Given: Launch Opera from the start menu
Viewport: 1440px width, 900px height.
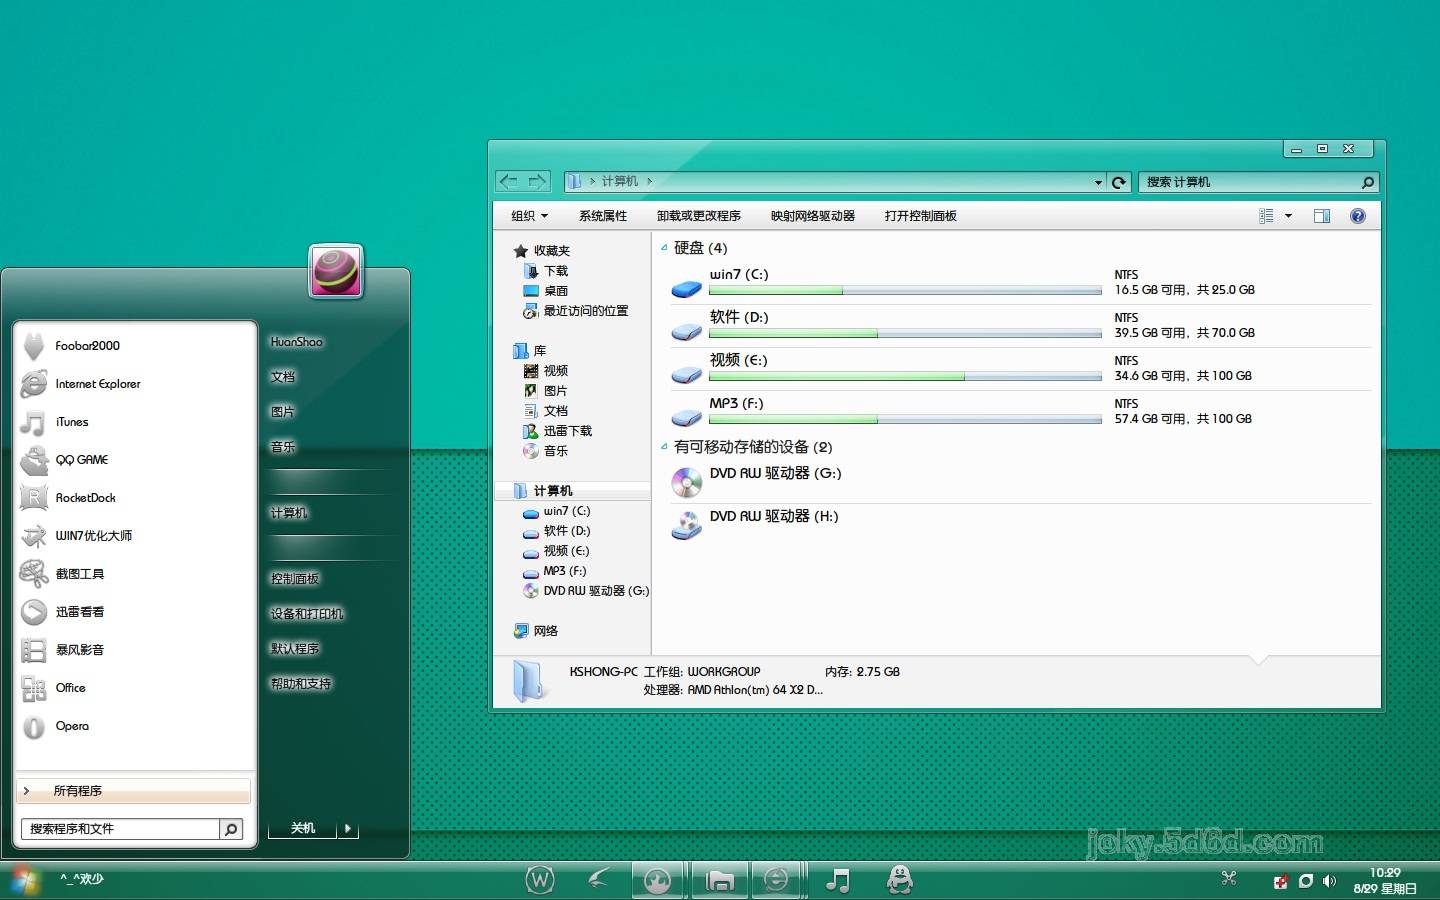Looking at the screenshot, I should [x=135, y=726].
